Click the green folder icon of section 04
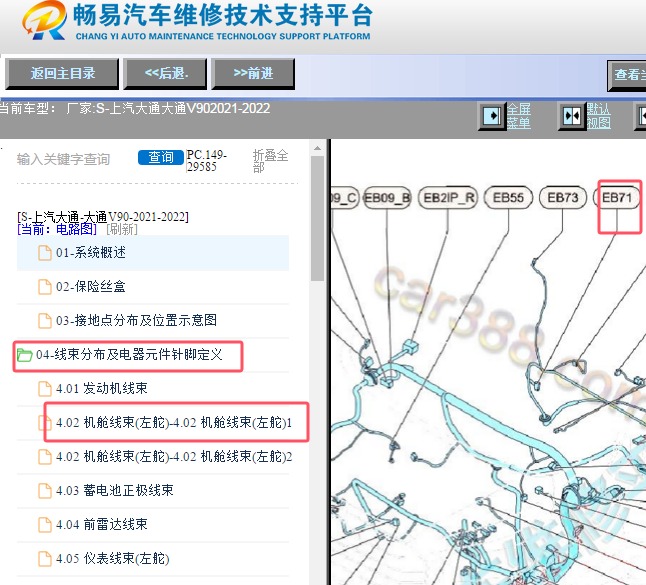The width and height of the screenshot is (646, 585). (24, 355)
